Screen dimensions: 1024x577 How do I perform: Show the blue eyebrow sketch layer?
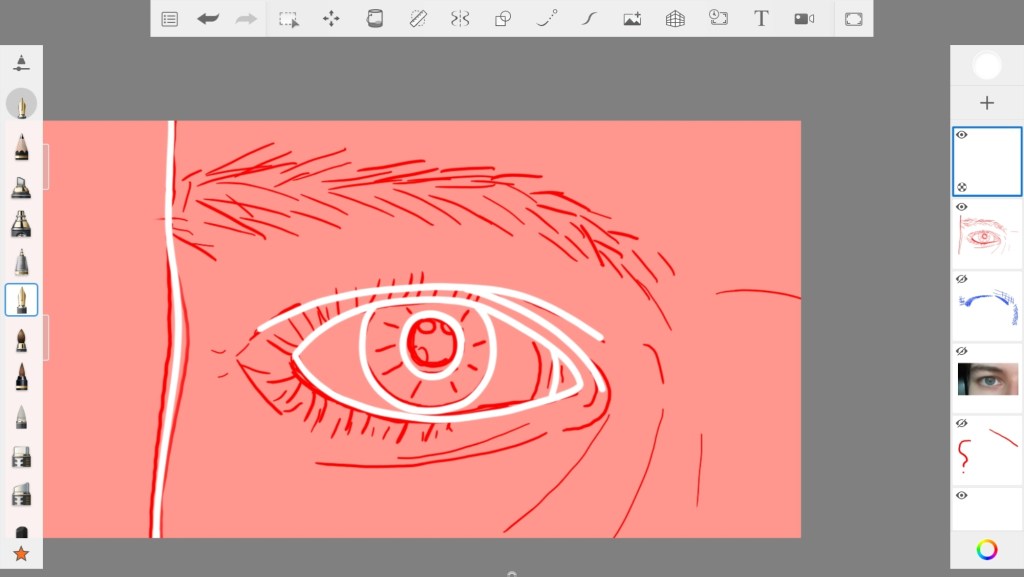click(962, 279)
